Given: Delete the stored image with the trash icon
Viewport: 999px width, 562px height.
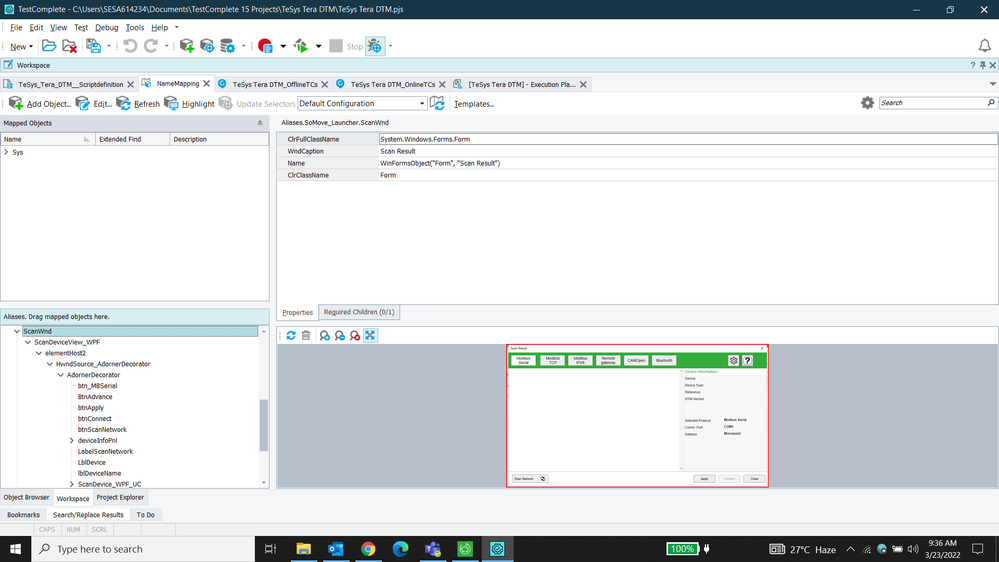Looking at the screenshot, I should (x=306, y=336).
